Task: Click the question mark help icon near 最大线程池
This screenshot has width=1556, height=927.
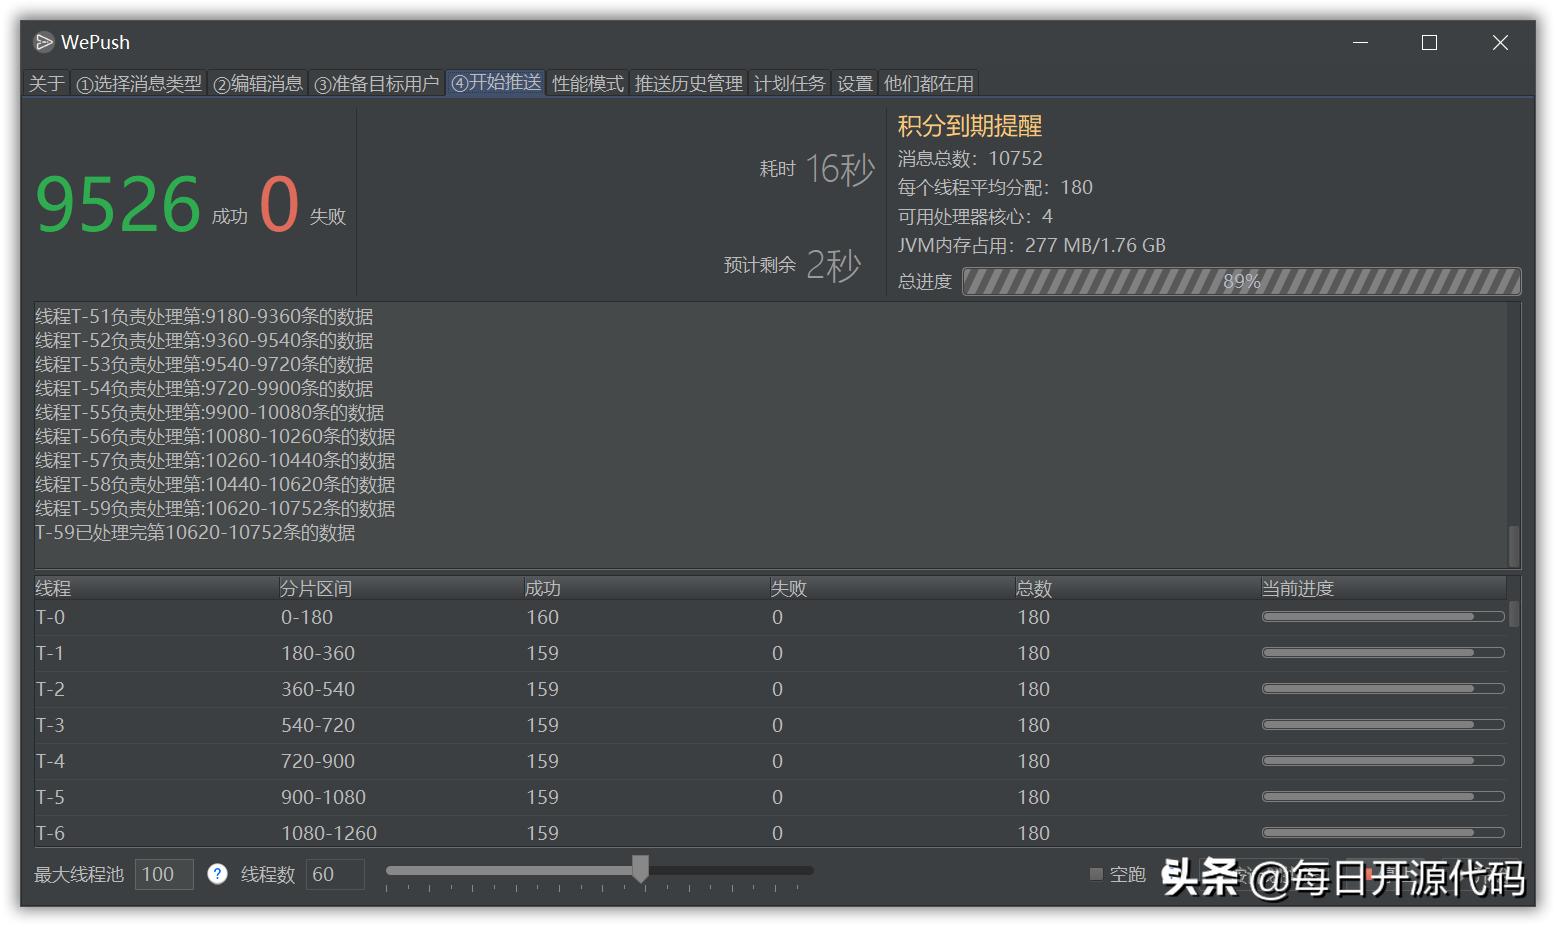Action: [217, 874]
